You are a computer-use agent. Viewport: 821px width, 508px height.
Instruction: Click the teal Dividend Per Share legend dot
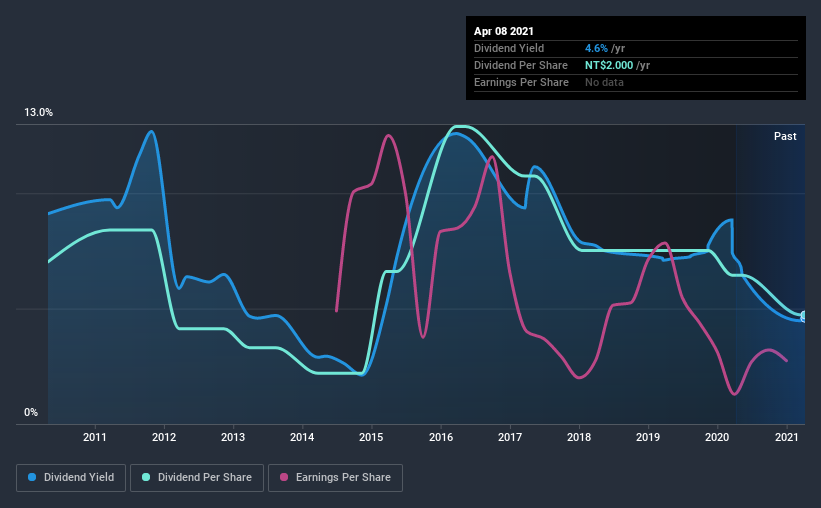[x=146, y=477]
